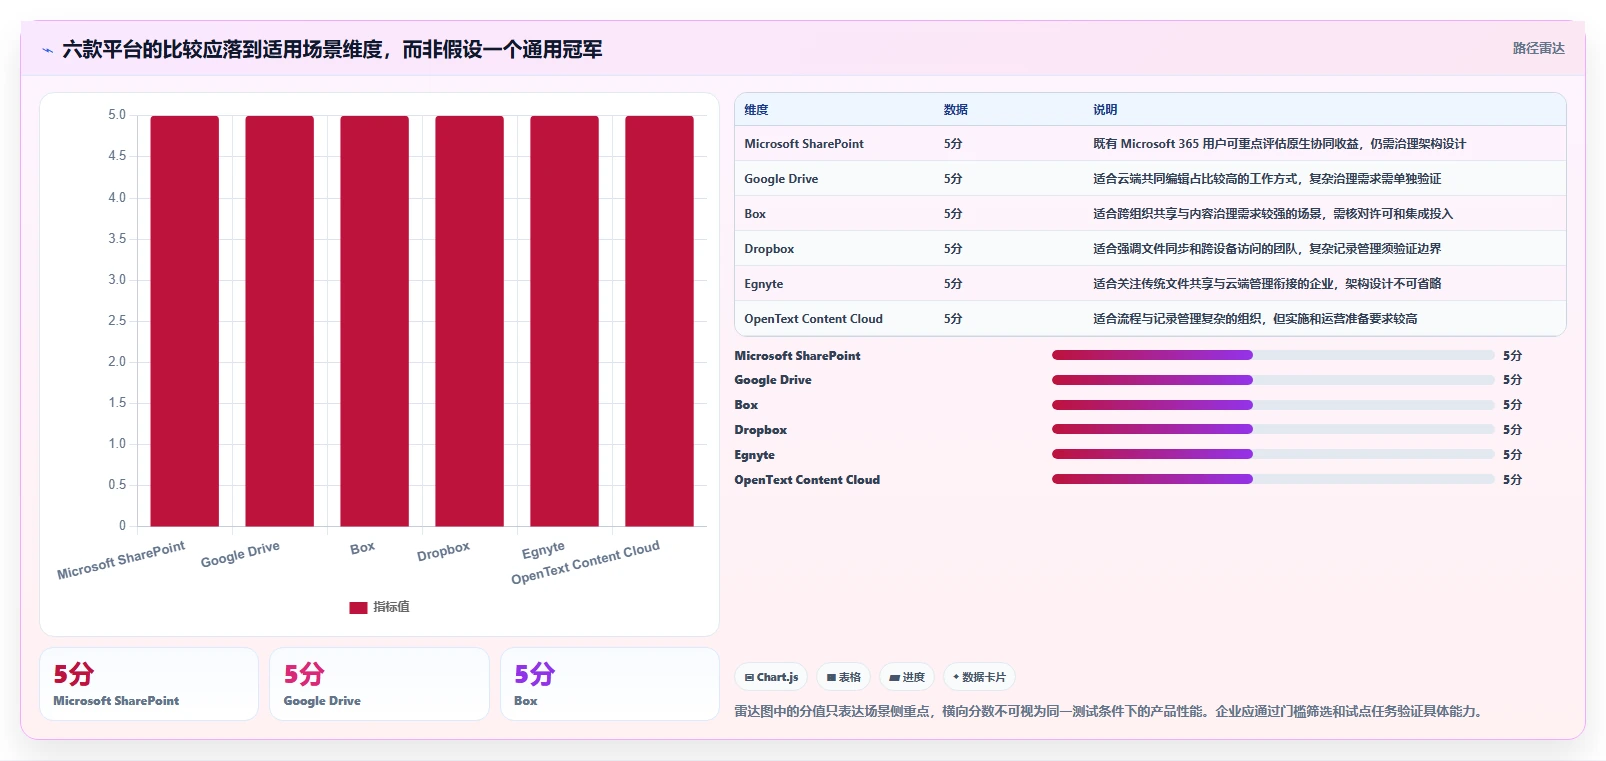This screenshot has width=1606, height=761.
Task: Click the Chart.js tag
Action: [x=771, y=677]
